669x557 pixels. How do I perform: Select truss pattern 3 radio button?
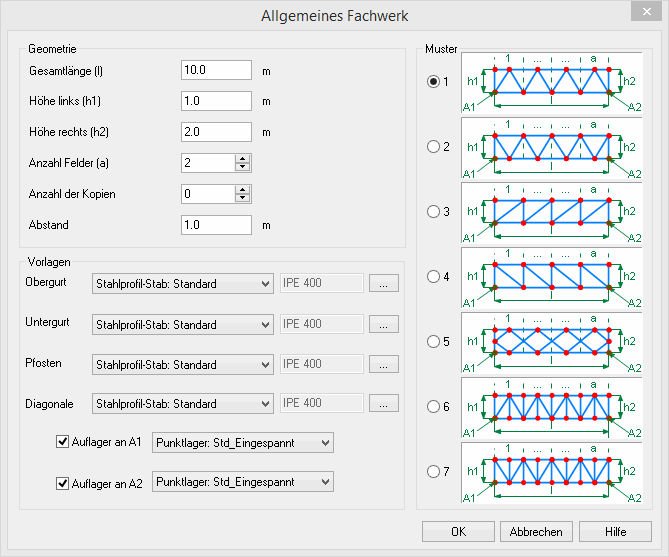click(x=433, y=211)
